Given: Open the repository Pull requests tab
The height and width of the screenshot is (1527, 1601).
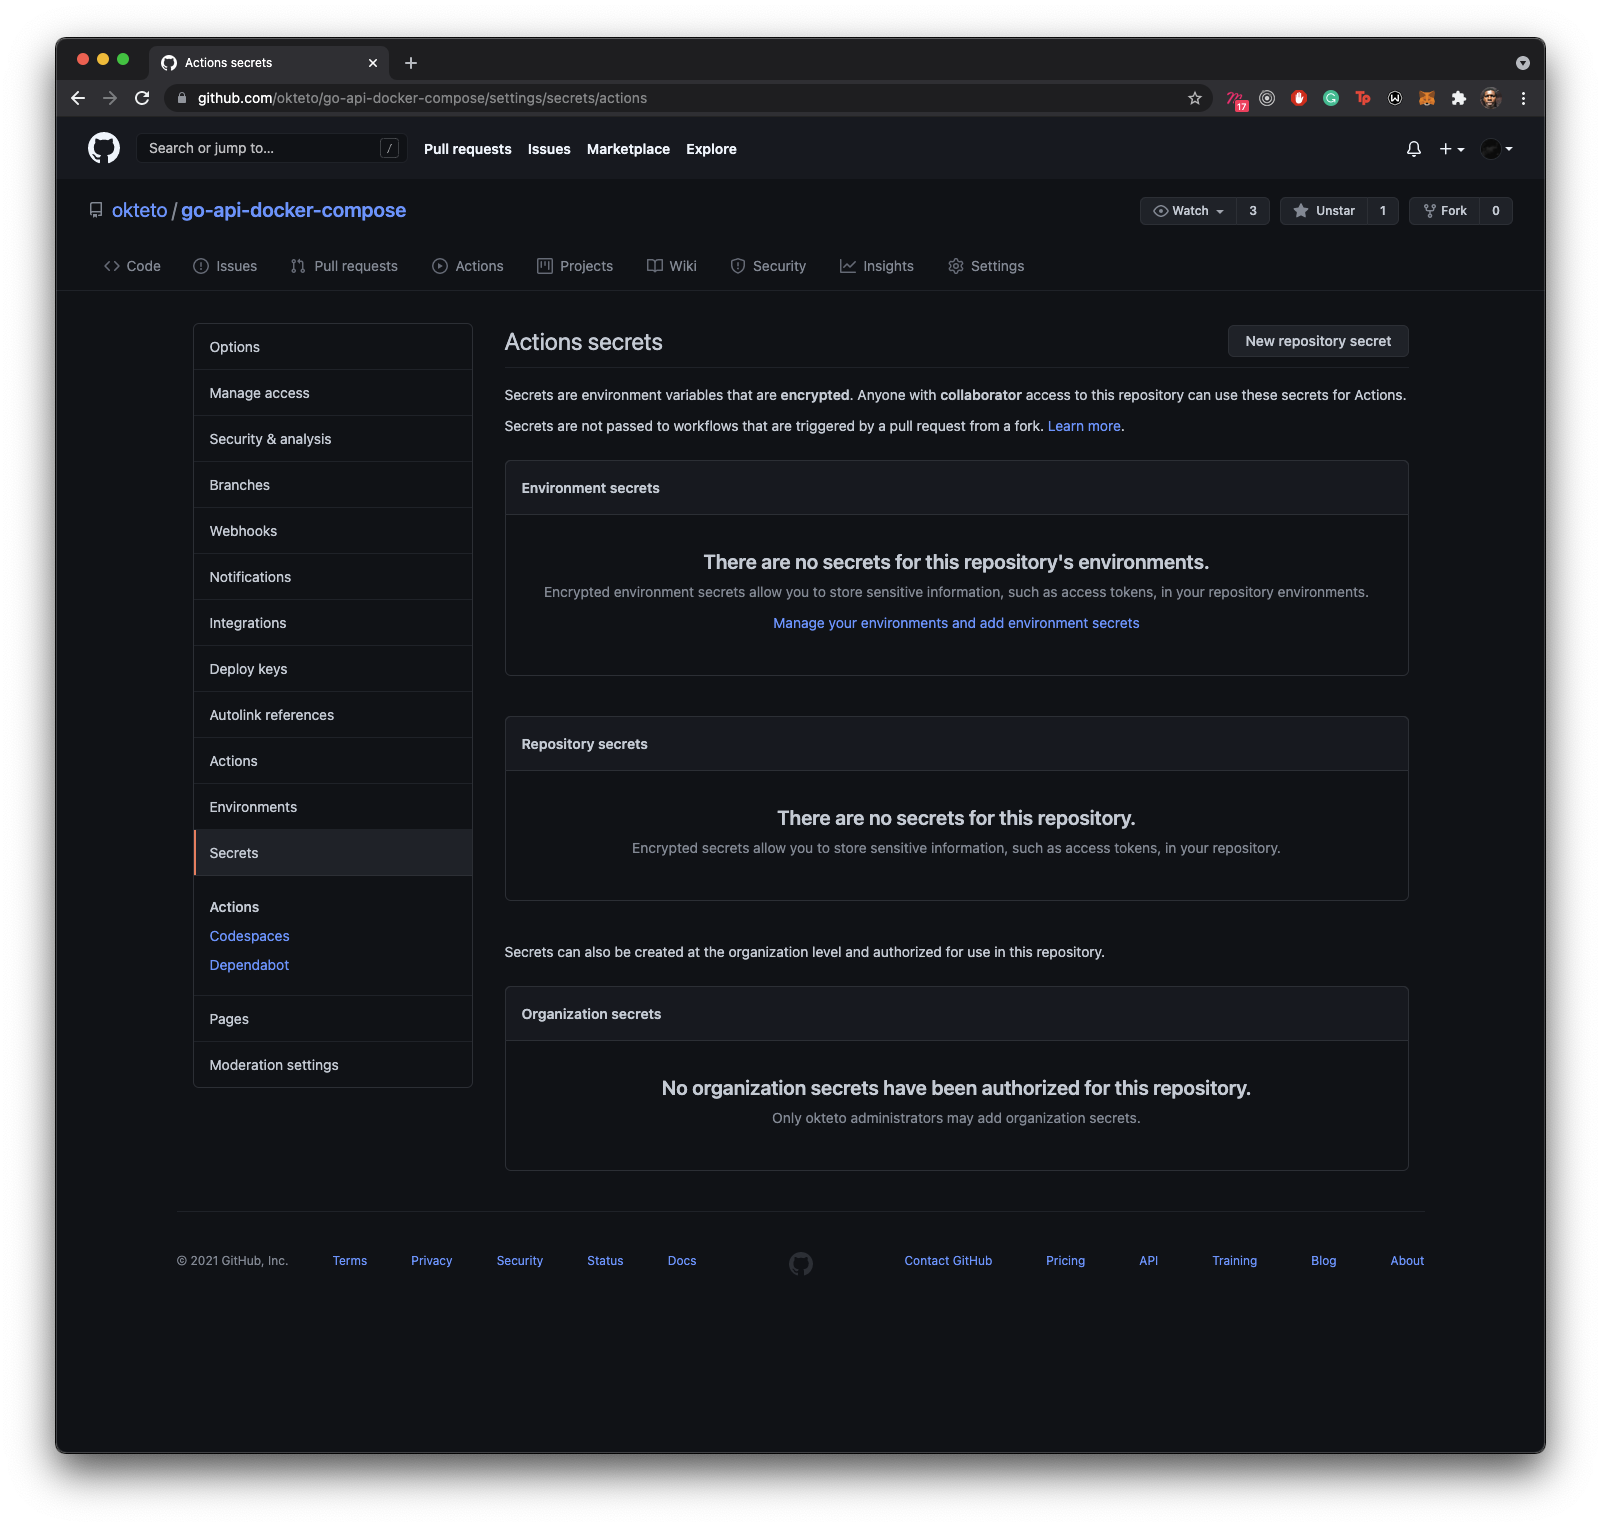Looking at the screenshot, I should click(x=344, y=266).
